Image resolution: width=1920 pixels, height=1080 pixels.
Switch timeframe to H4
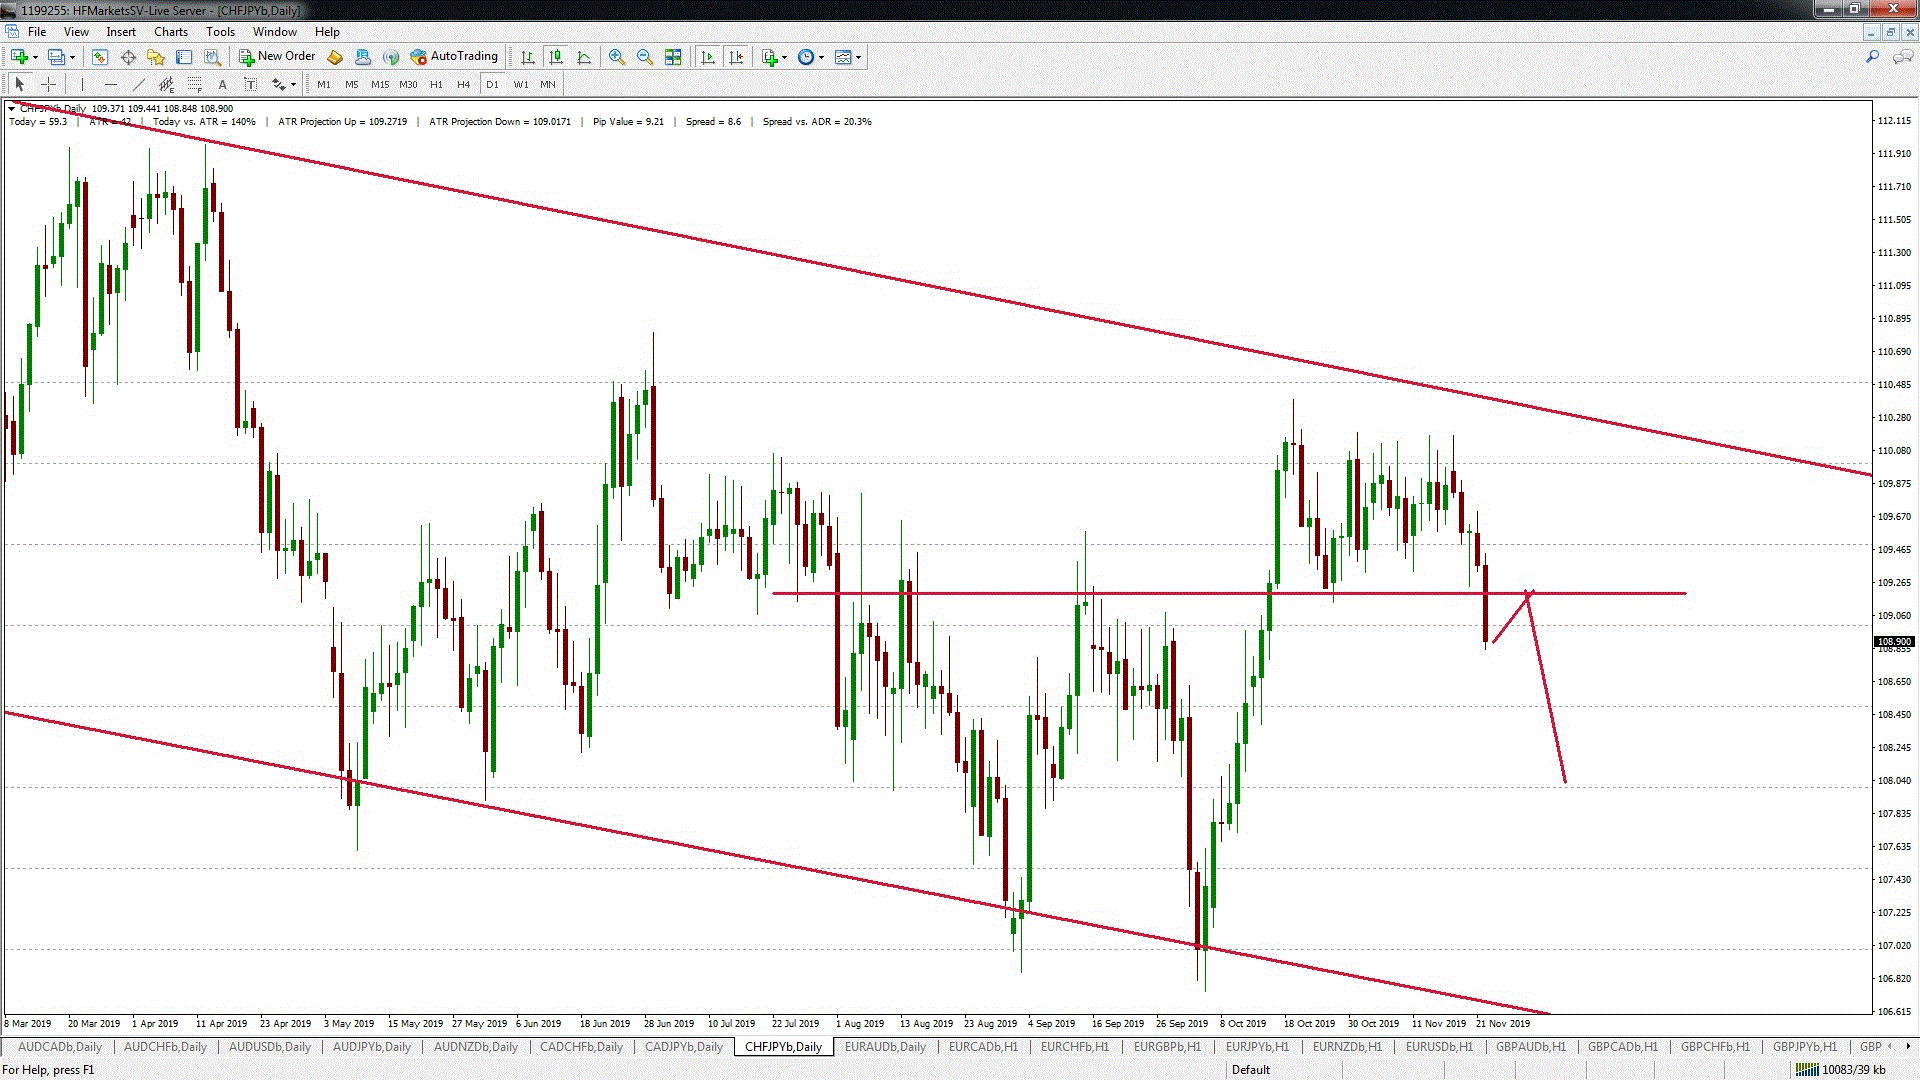[x=463, y=85]
